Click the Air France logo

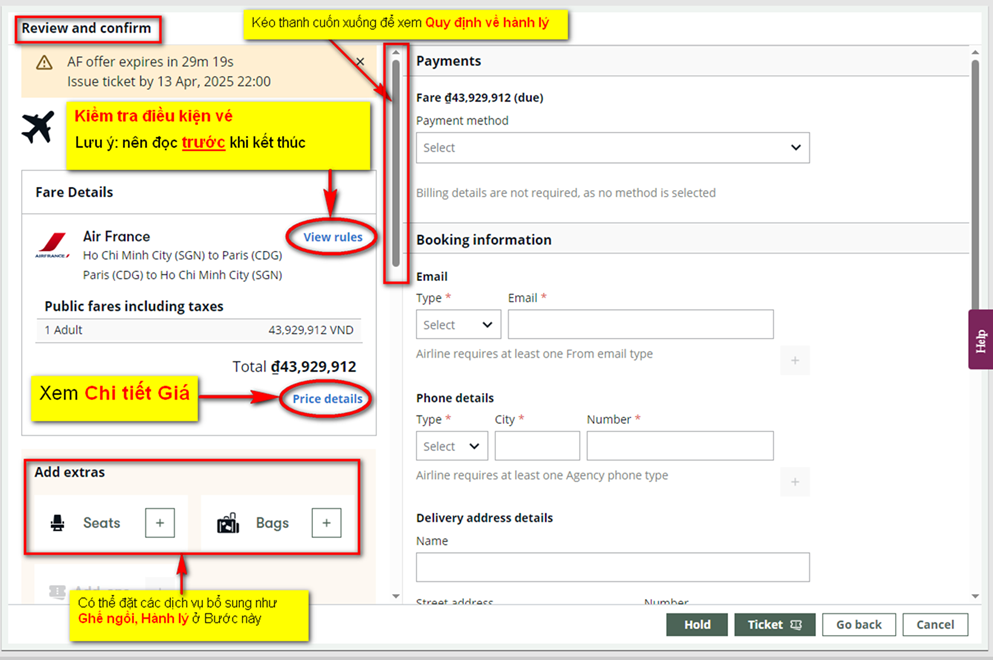point(53,245)
